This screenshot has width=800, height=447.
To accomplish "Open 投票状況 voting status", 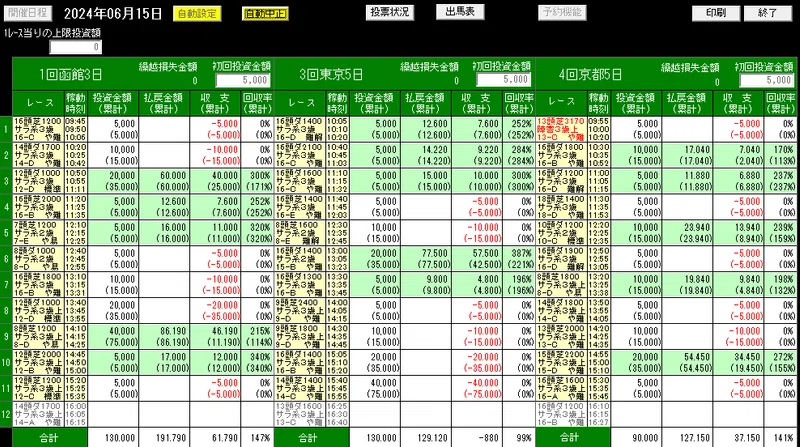I will [x=390, y=12].
